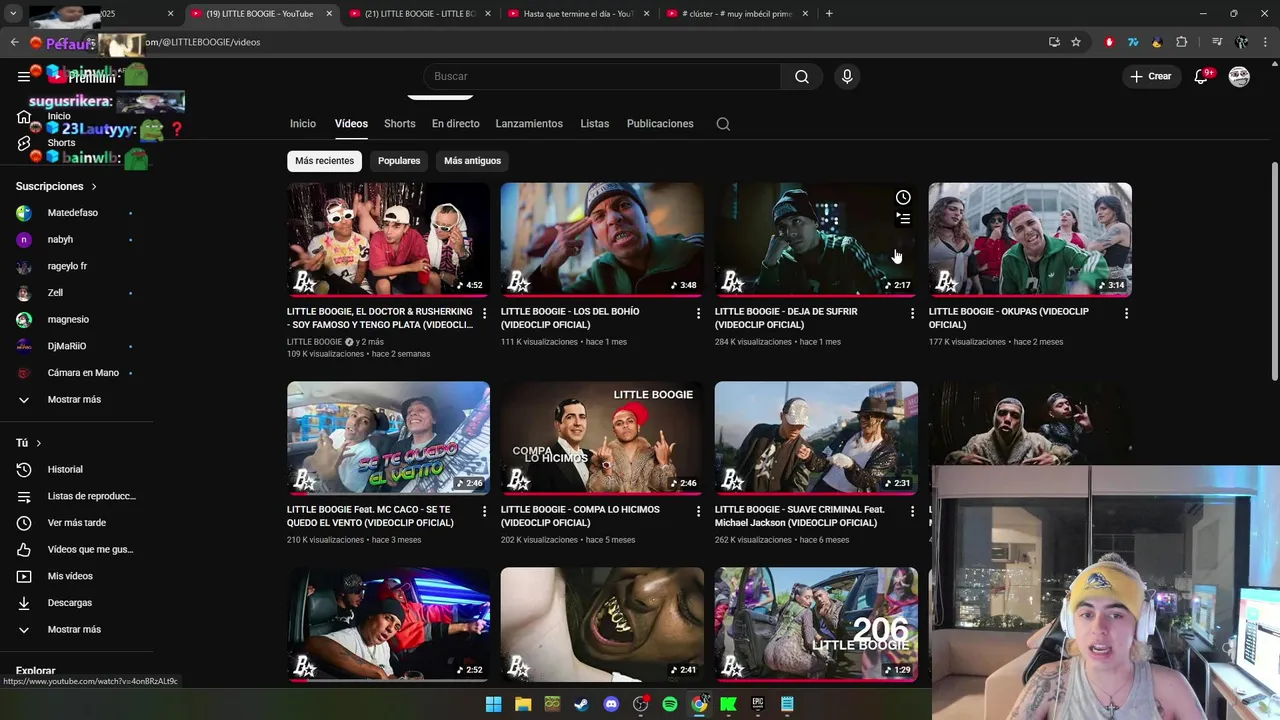This screenshot has width=1280, height=720.
Task: Start voice search with microphone icon
Action: click(847, 76)
